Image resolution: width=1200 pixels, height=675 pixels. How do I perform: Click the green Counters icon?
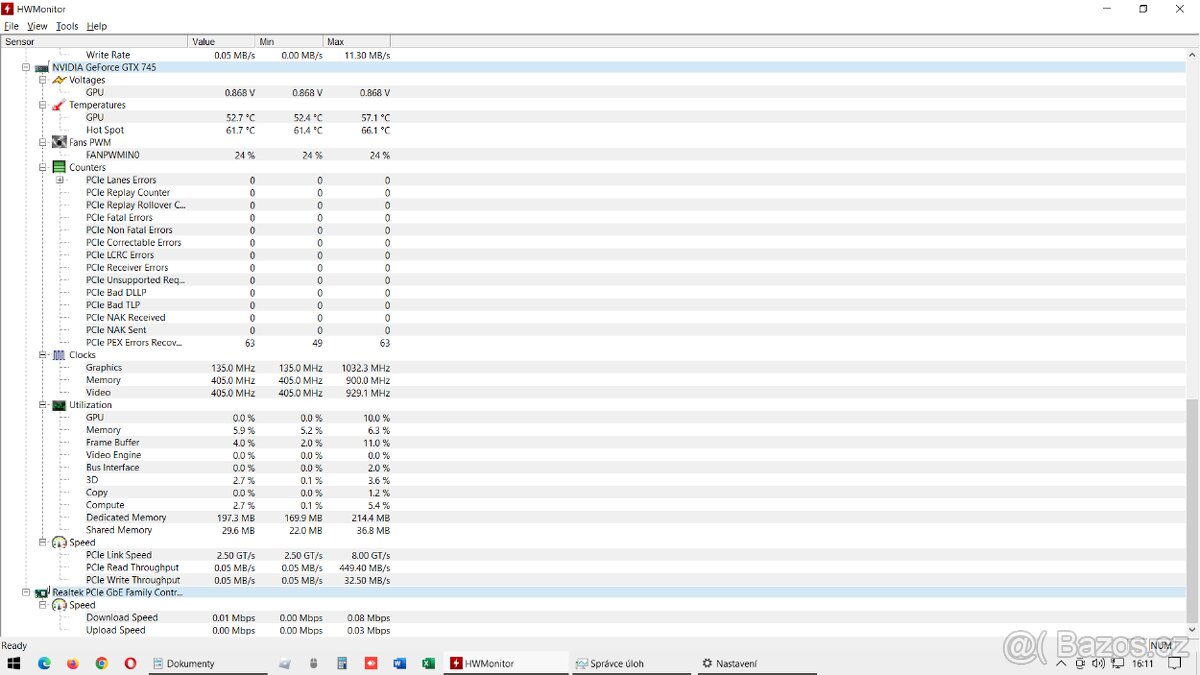[x=59, y=168]
